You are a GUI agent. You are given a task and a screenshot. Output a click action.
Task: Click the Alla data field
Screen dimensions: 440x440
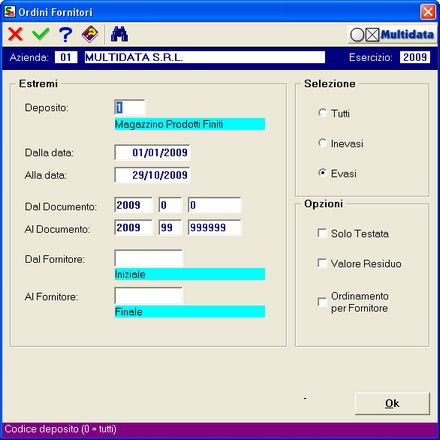click(x=152, y=175)
